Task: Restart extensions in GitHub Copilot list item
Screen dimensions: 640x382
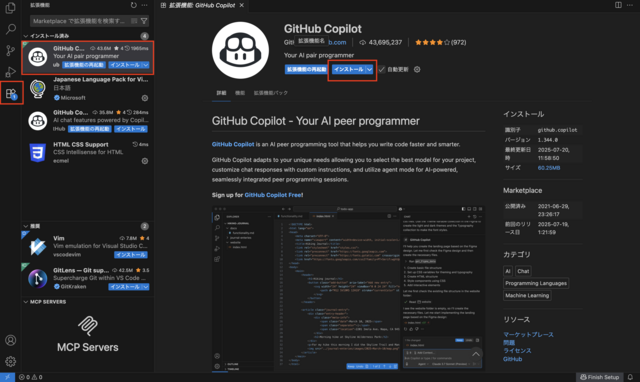Action: coord(84,65)
